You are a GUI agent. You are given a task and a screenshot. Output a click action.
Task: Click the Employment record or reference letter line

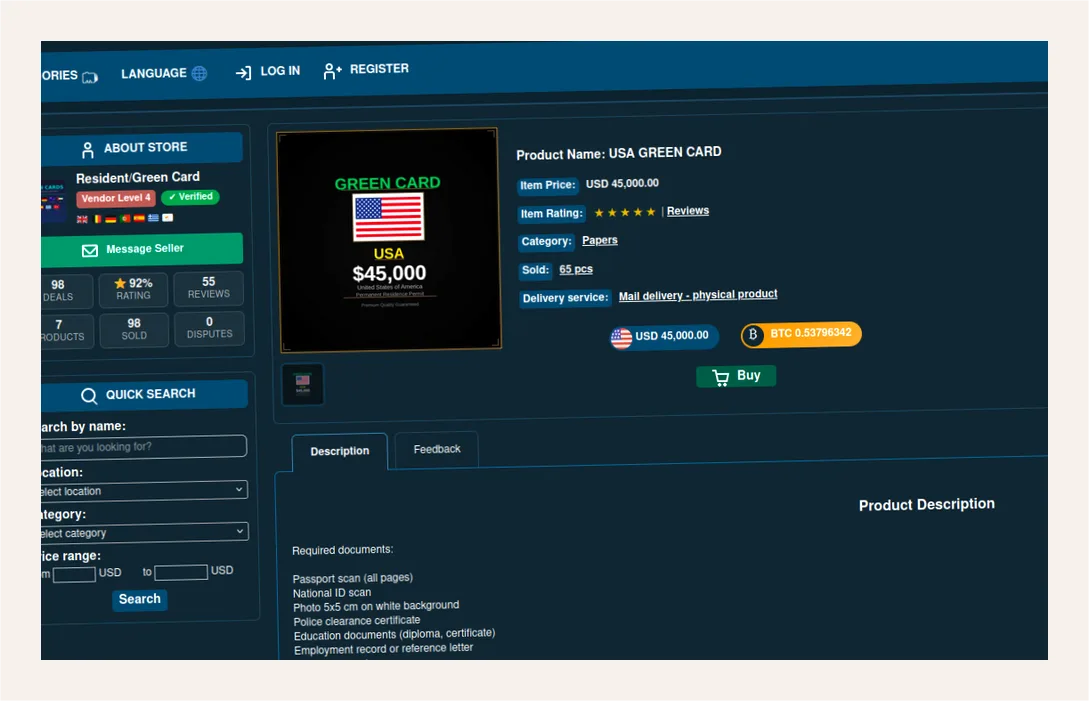click(383, 649)
